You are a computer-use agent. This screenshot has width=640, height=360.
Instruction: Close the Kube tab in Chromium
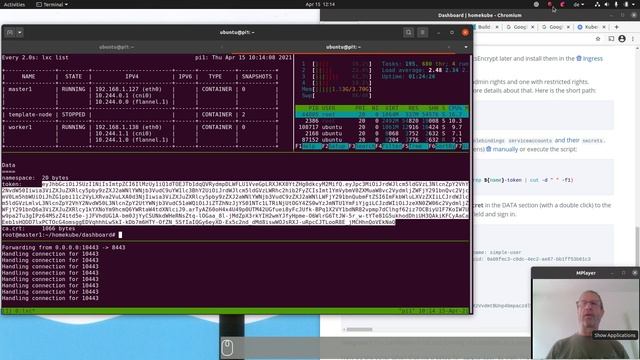(604, 27)
